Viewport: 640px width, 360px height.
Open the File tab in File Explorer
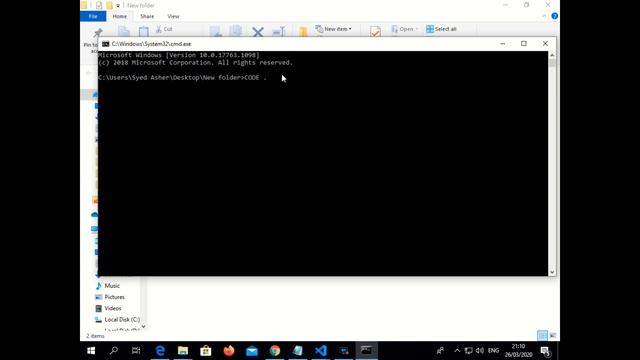pyautogui.click(x=93, y=16)
